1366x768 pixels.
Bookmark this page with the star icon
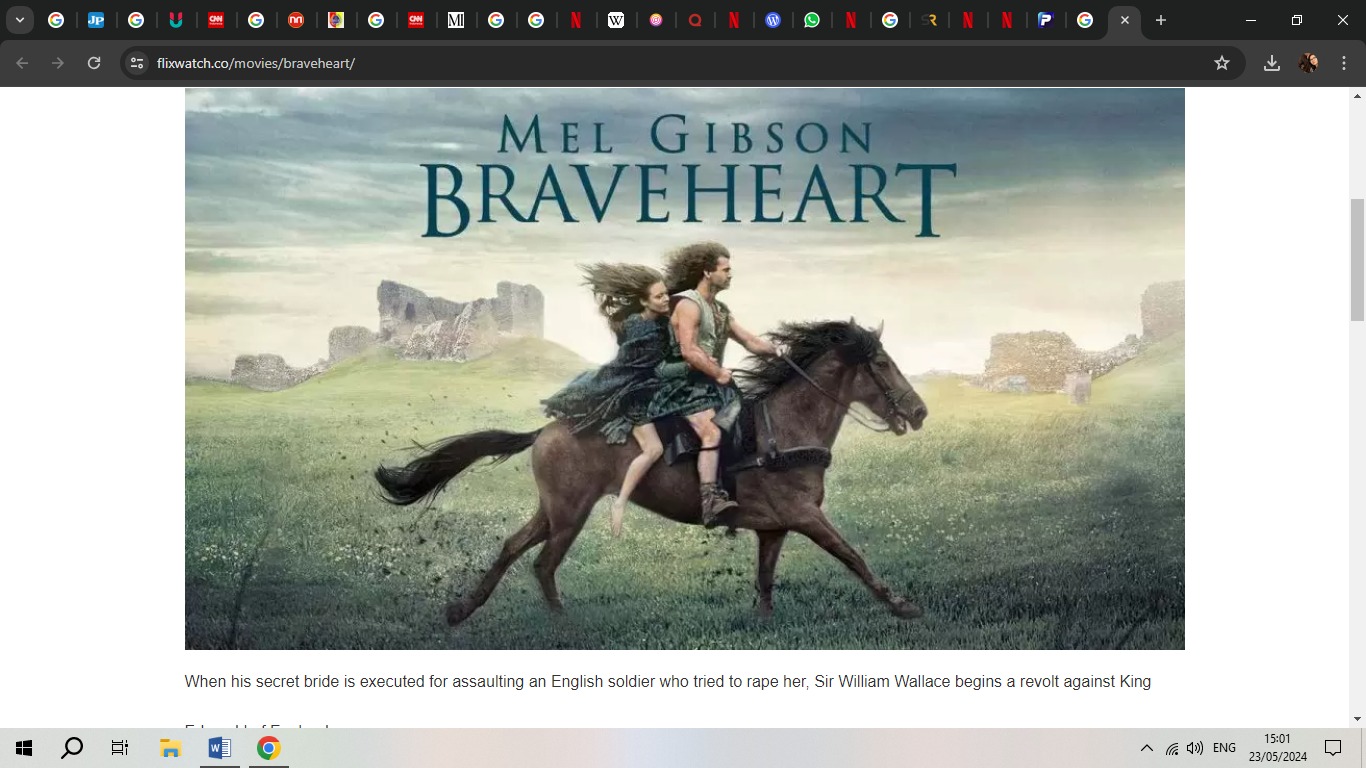pyautogui.click(x=1222, y=63)
